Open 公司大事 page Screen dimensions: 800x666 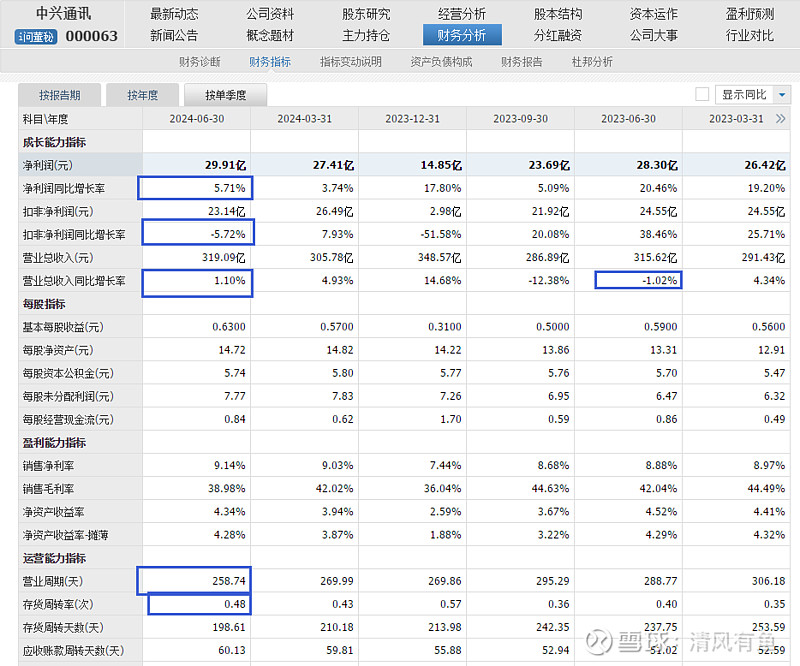pos(654,35)
